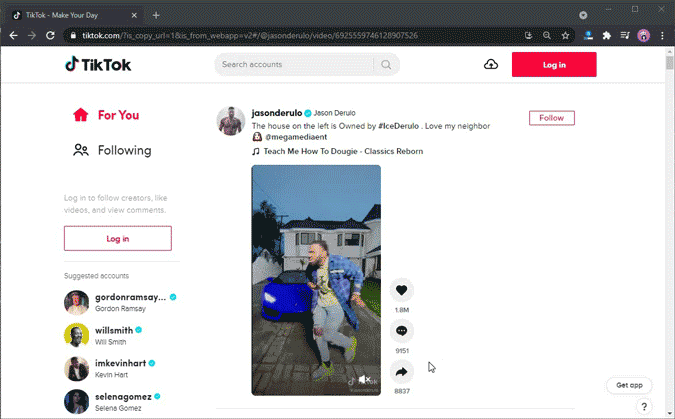Click the outlined Log in button in sidebar
Viewport: 675px width, 419px height.
[x=118, y=238]
